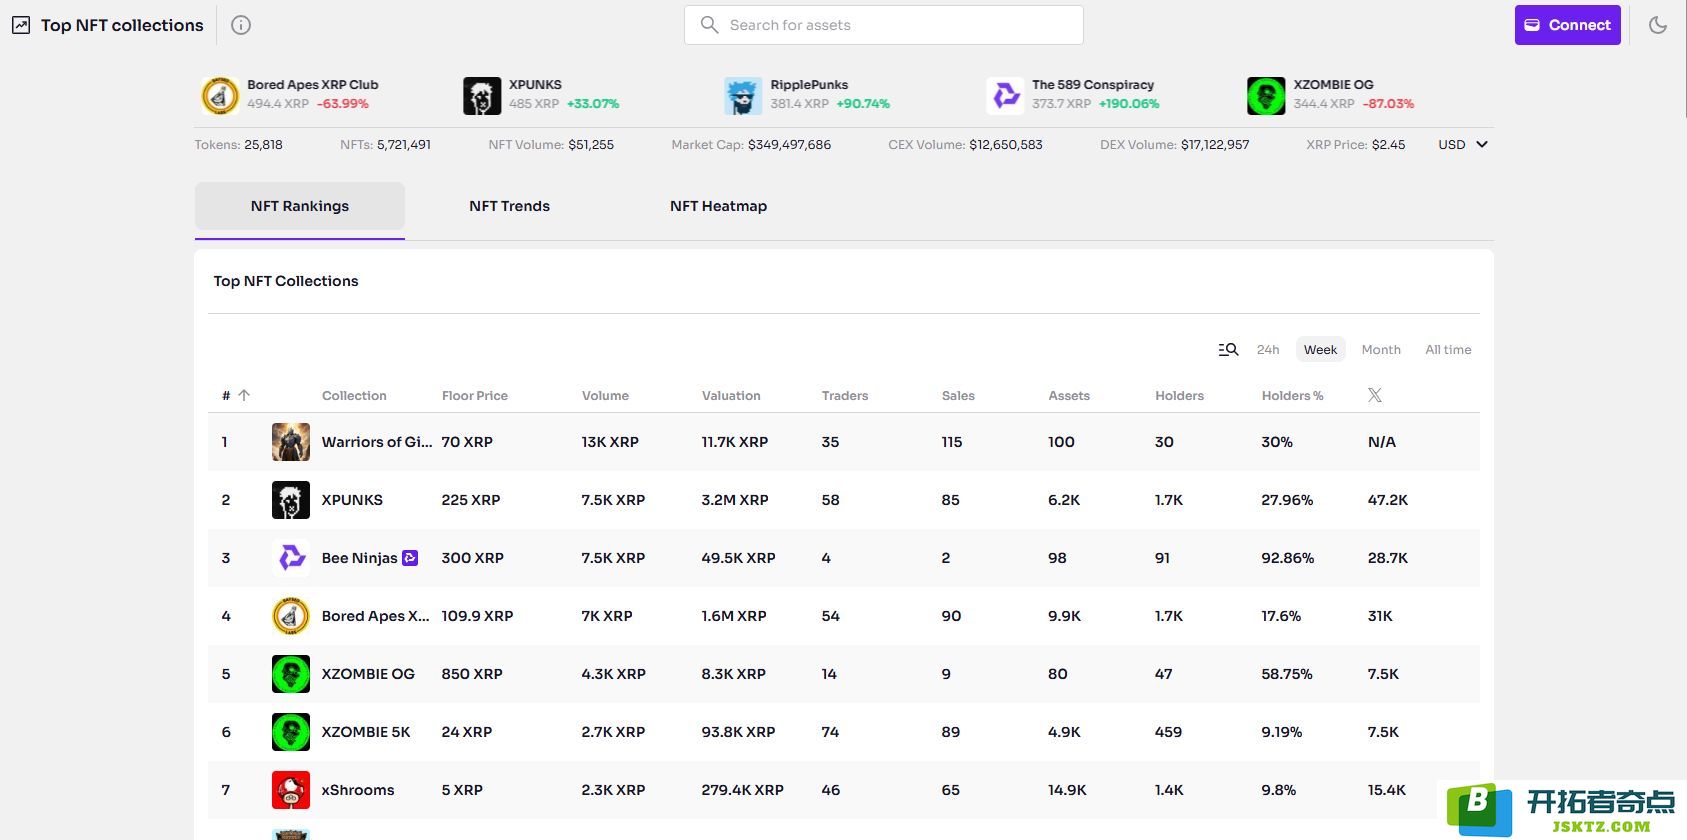Switch to NFT Rankings tab
Image resolution: width=1687 pixels, height=840 pixels.
click(x=300, y=206)
